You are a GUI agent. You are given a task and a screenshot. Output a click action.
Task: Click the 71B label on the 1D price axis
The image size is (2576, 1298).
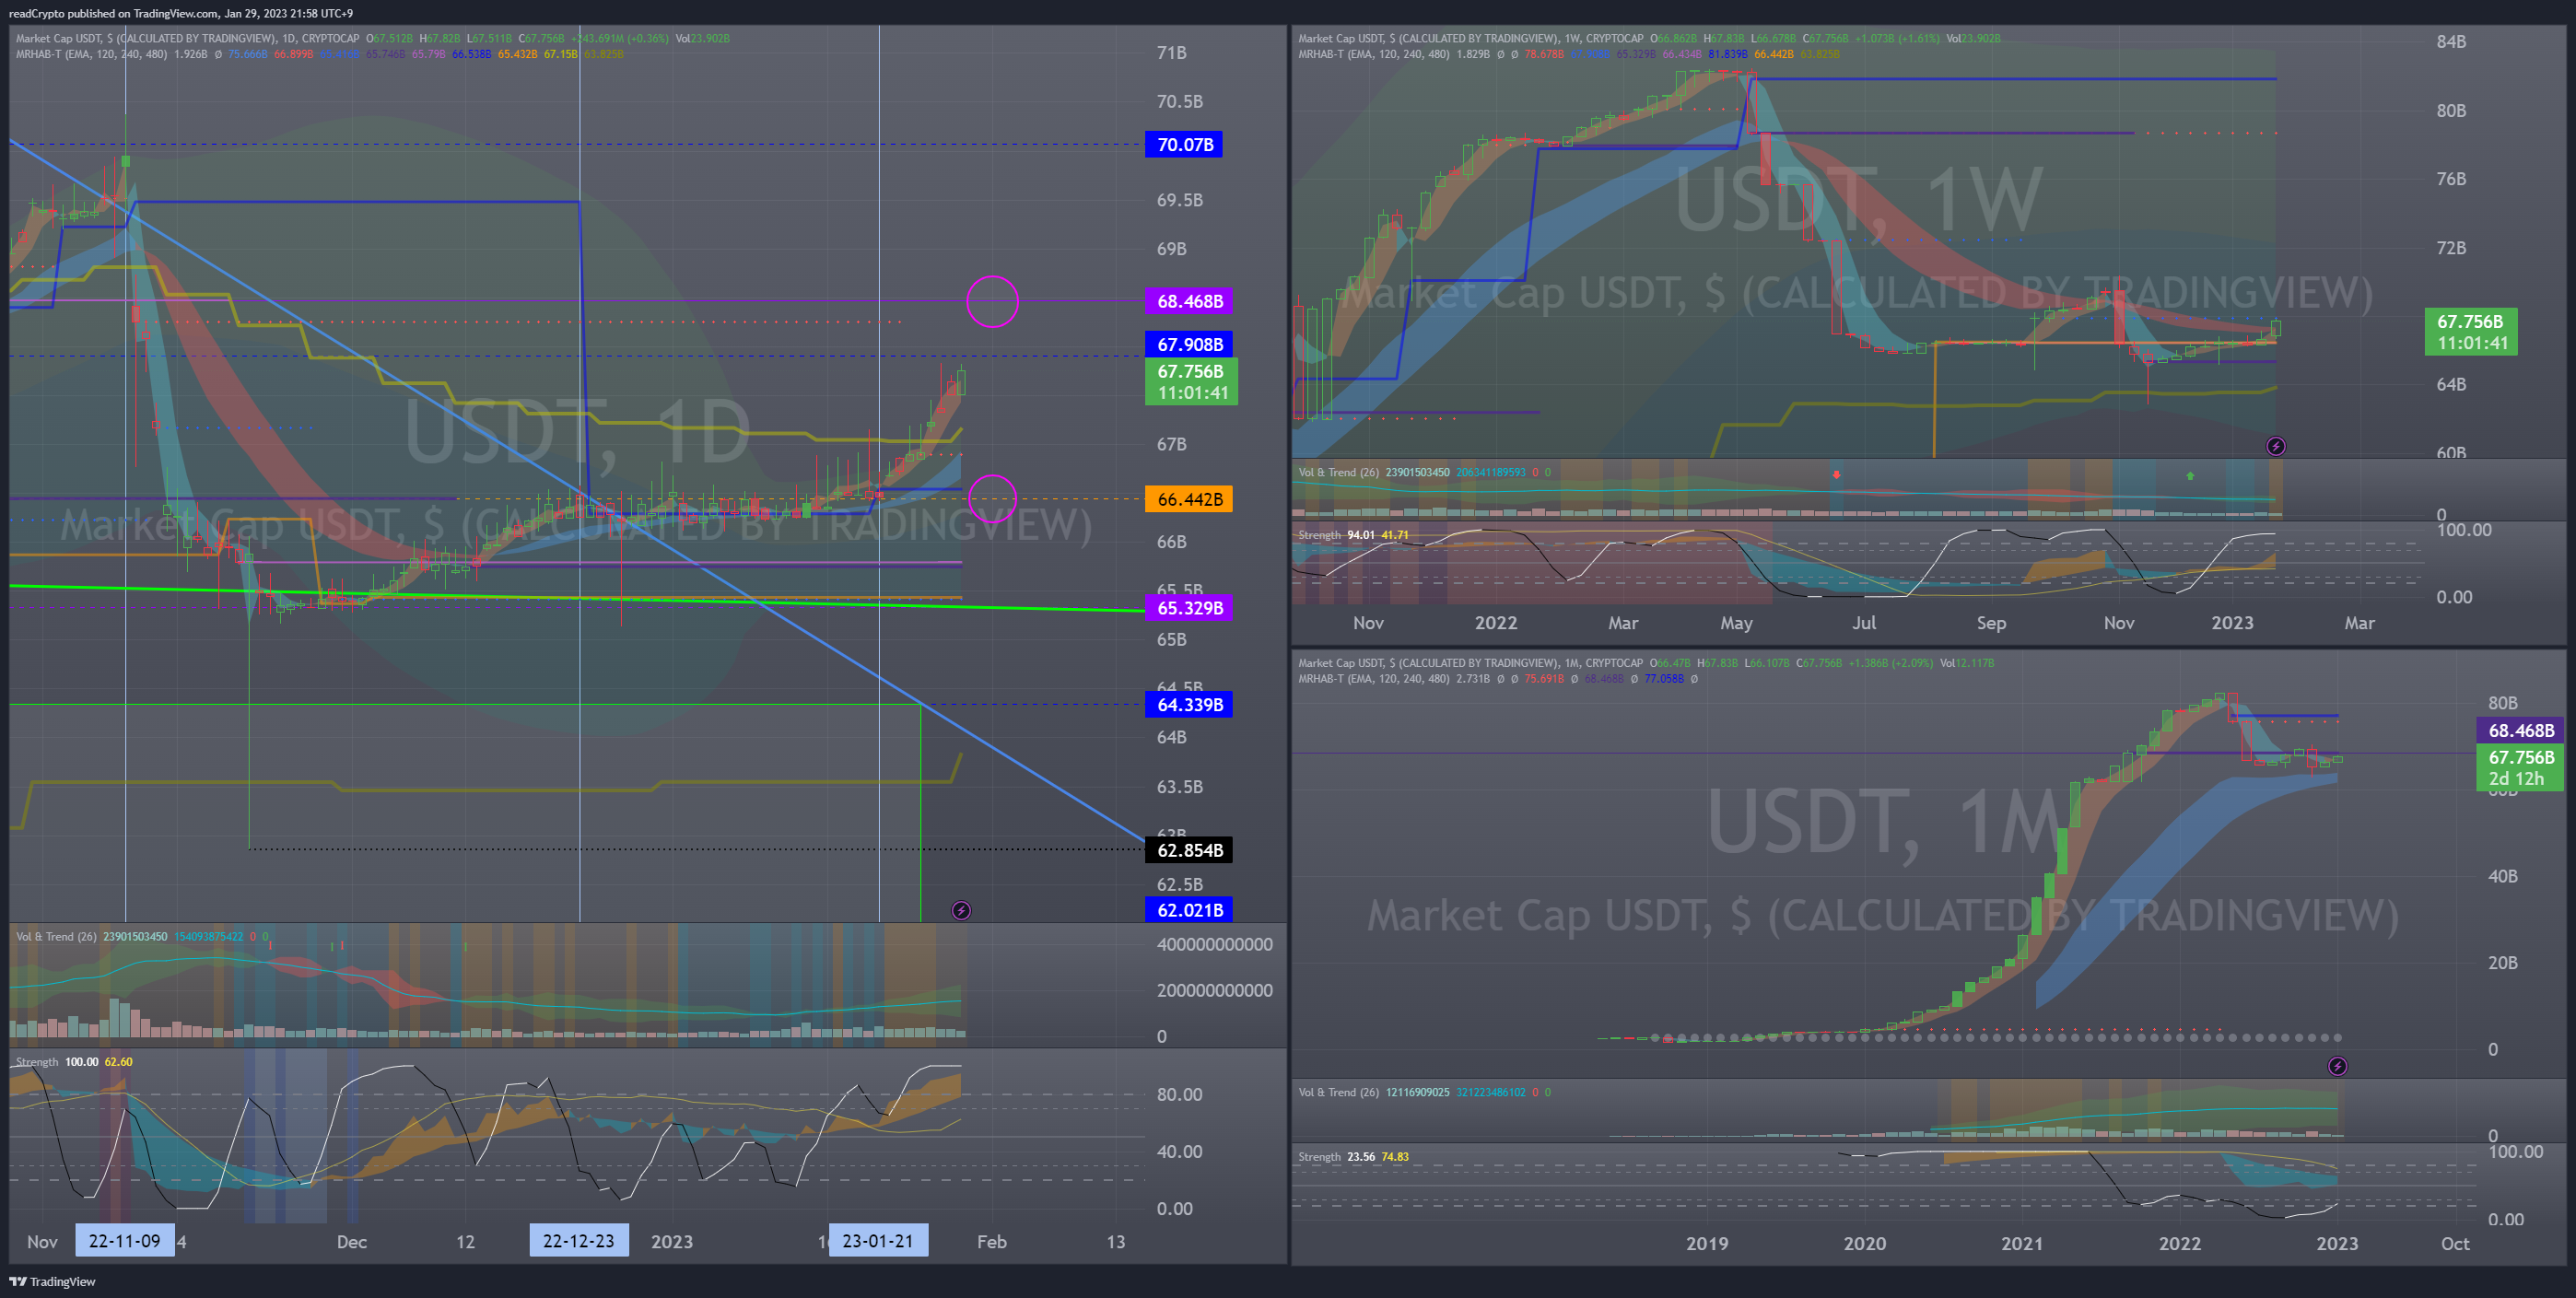[1171, 53]
